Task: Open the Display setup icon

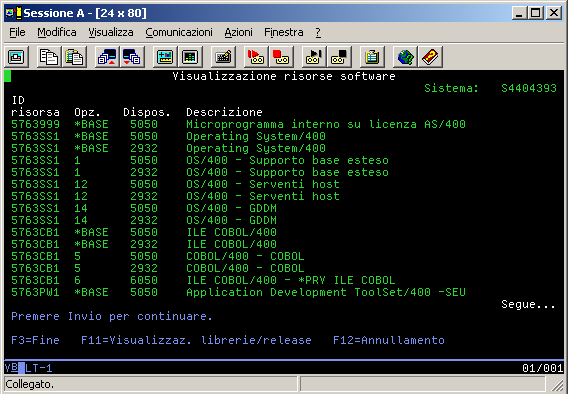Action: 165,57
